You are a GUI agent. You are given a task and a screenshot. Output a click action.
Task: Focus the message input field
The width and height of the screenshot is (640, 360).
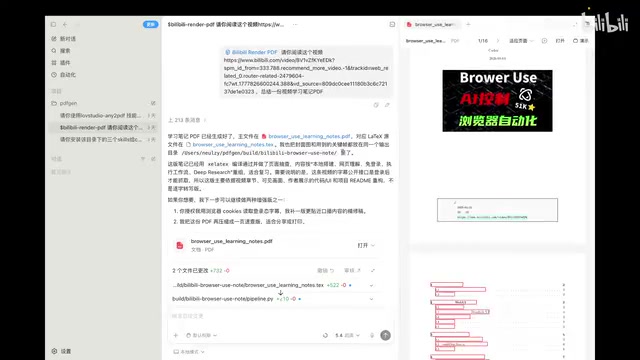pos(280,316)
